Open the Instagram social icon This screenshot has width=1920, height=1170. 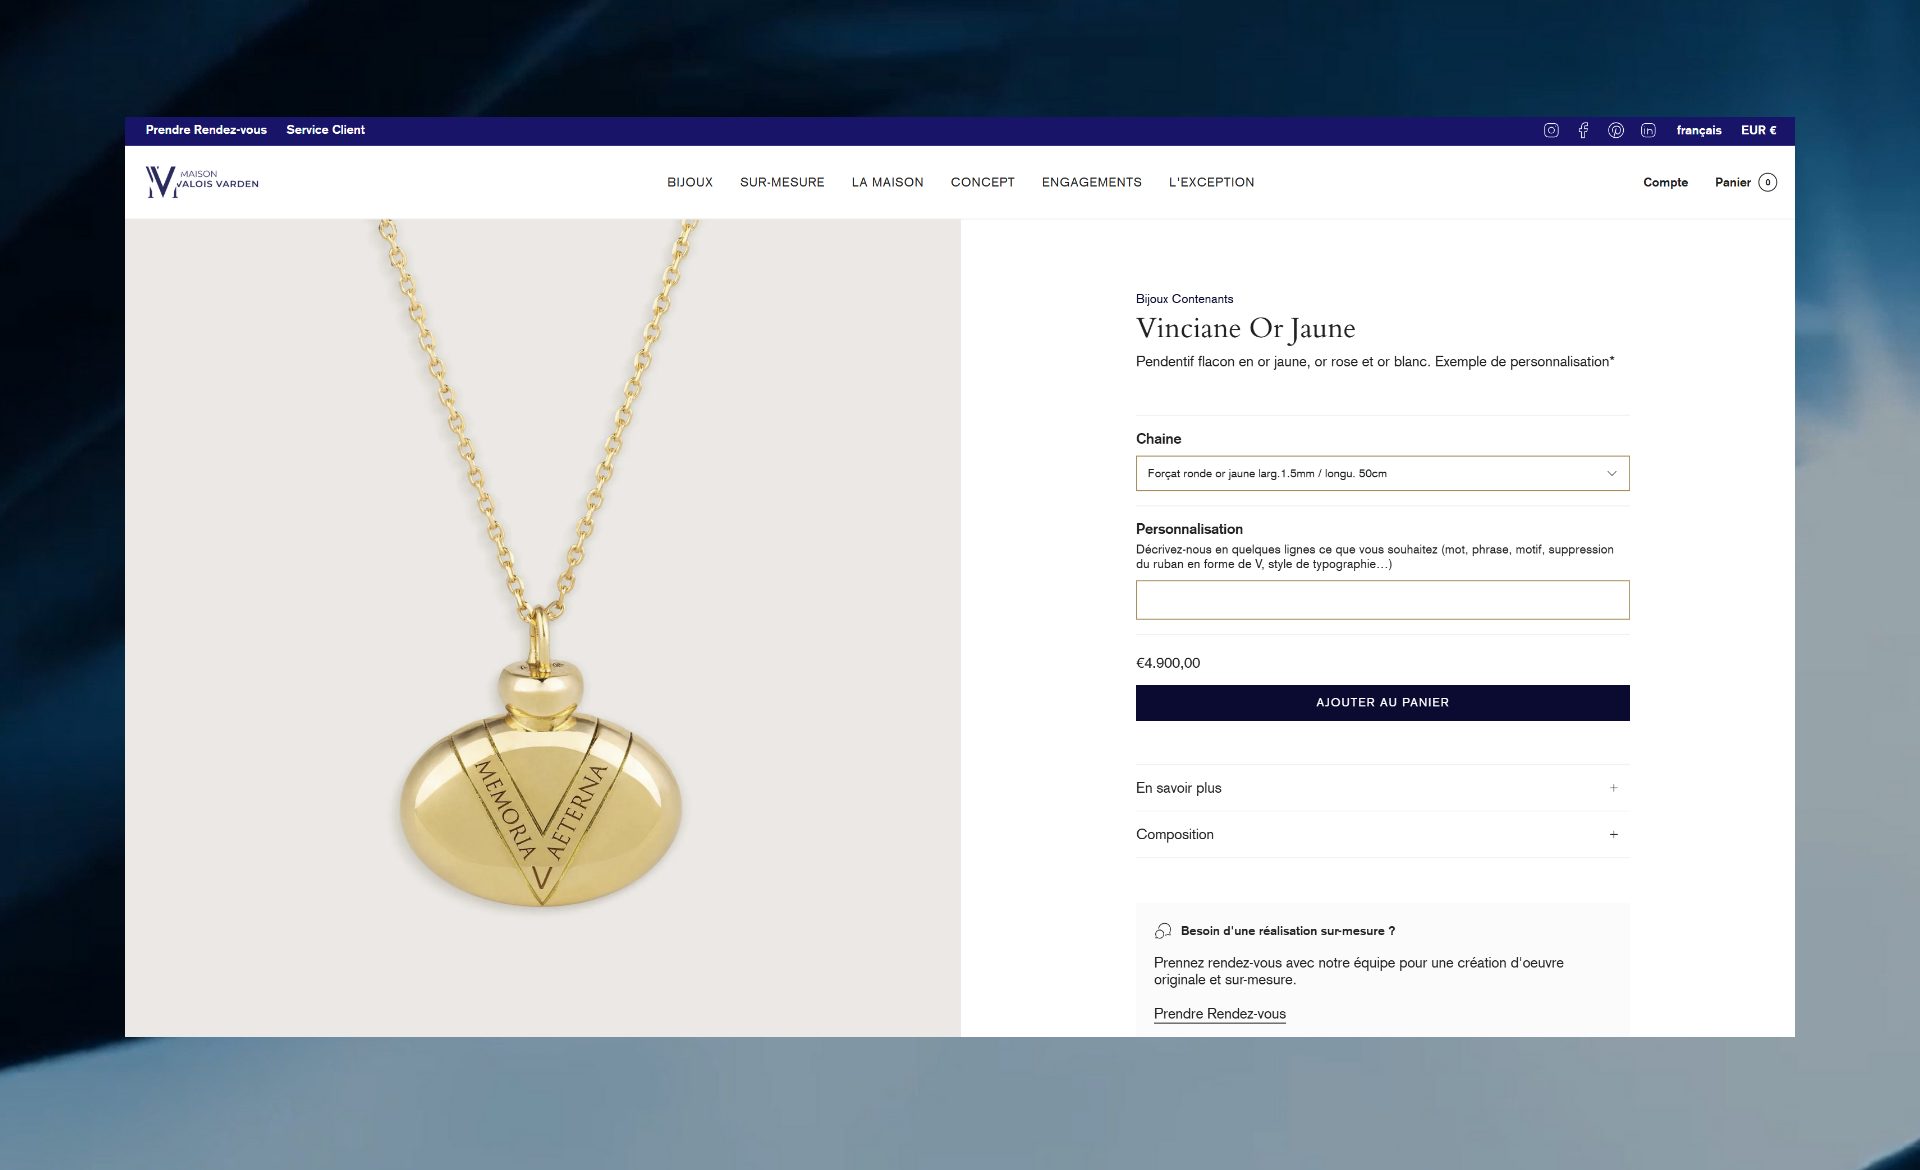click(x=1551, y=130)
